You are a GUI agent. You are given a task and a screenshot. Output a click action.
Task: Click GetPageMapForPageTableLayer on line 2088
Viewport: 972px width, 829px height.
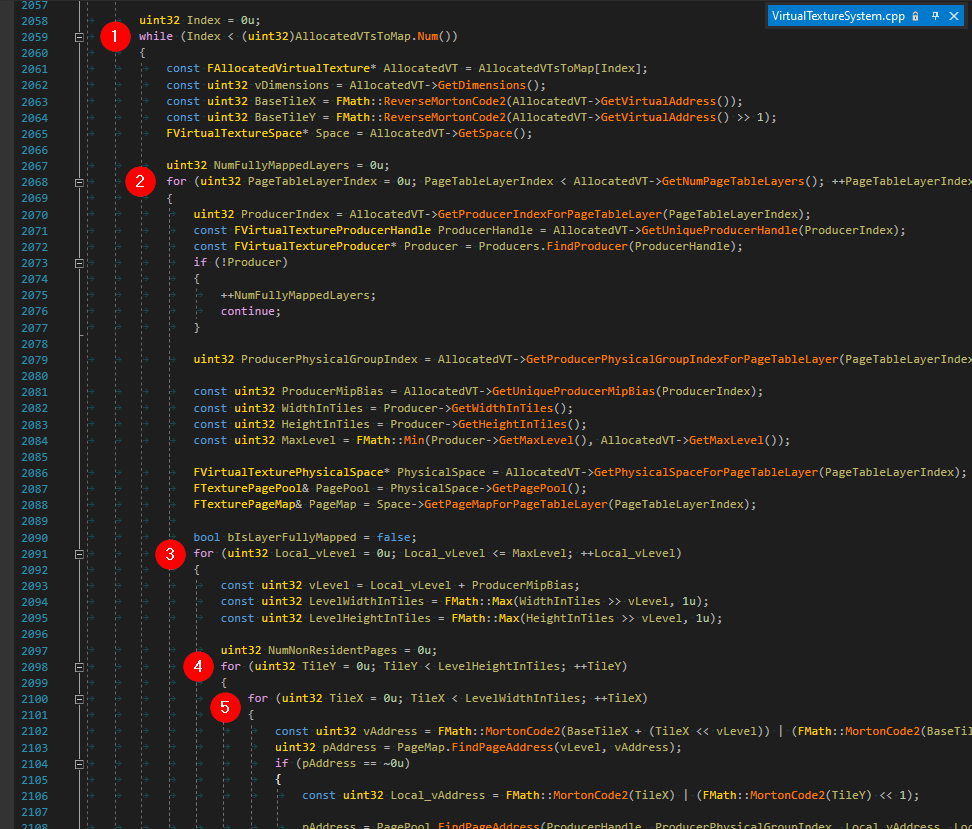[516, 505]
